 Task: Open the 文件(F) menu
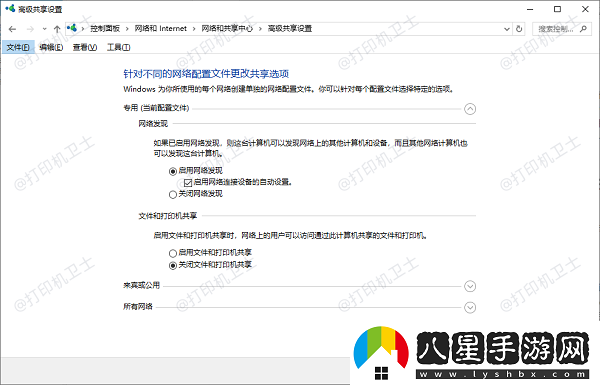[18, 47]
